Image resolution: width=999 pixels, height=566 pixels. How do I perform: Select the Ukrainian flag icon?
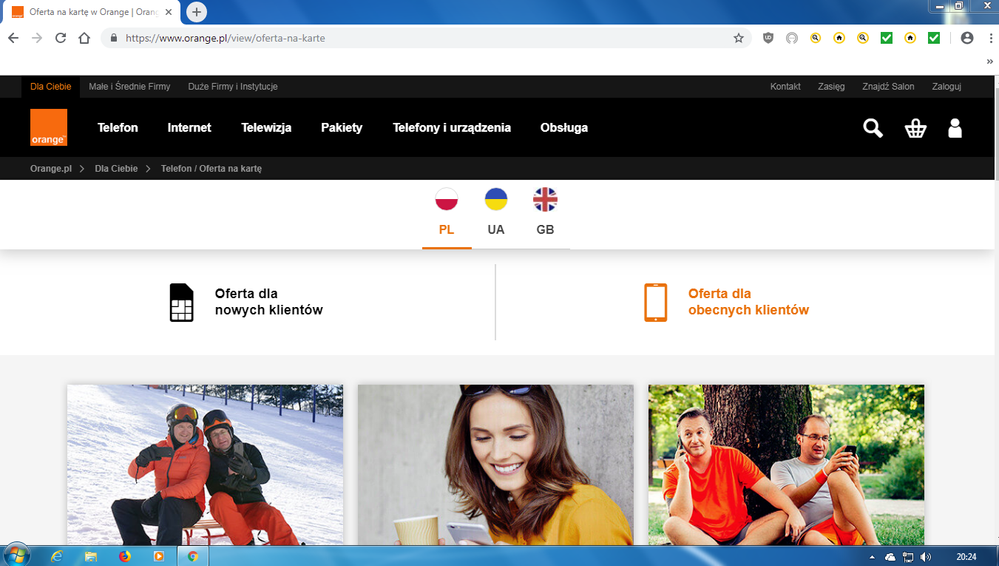[x=496, y=200]
